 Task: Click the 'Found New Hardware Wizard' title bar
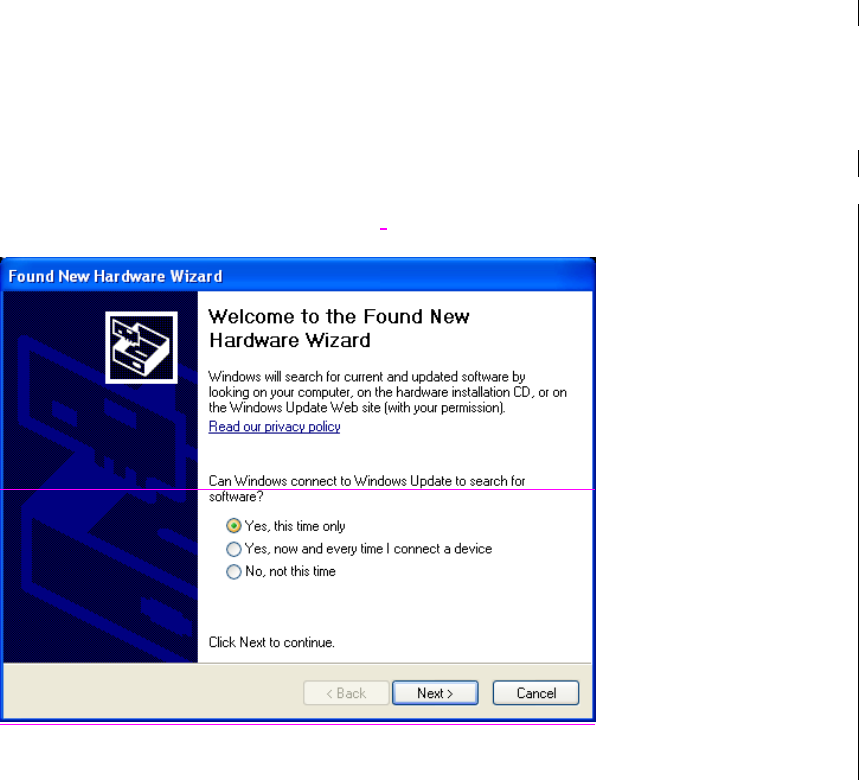[x=298, y=276]
